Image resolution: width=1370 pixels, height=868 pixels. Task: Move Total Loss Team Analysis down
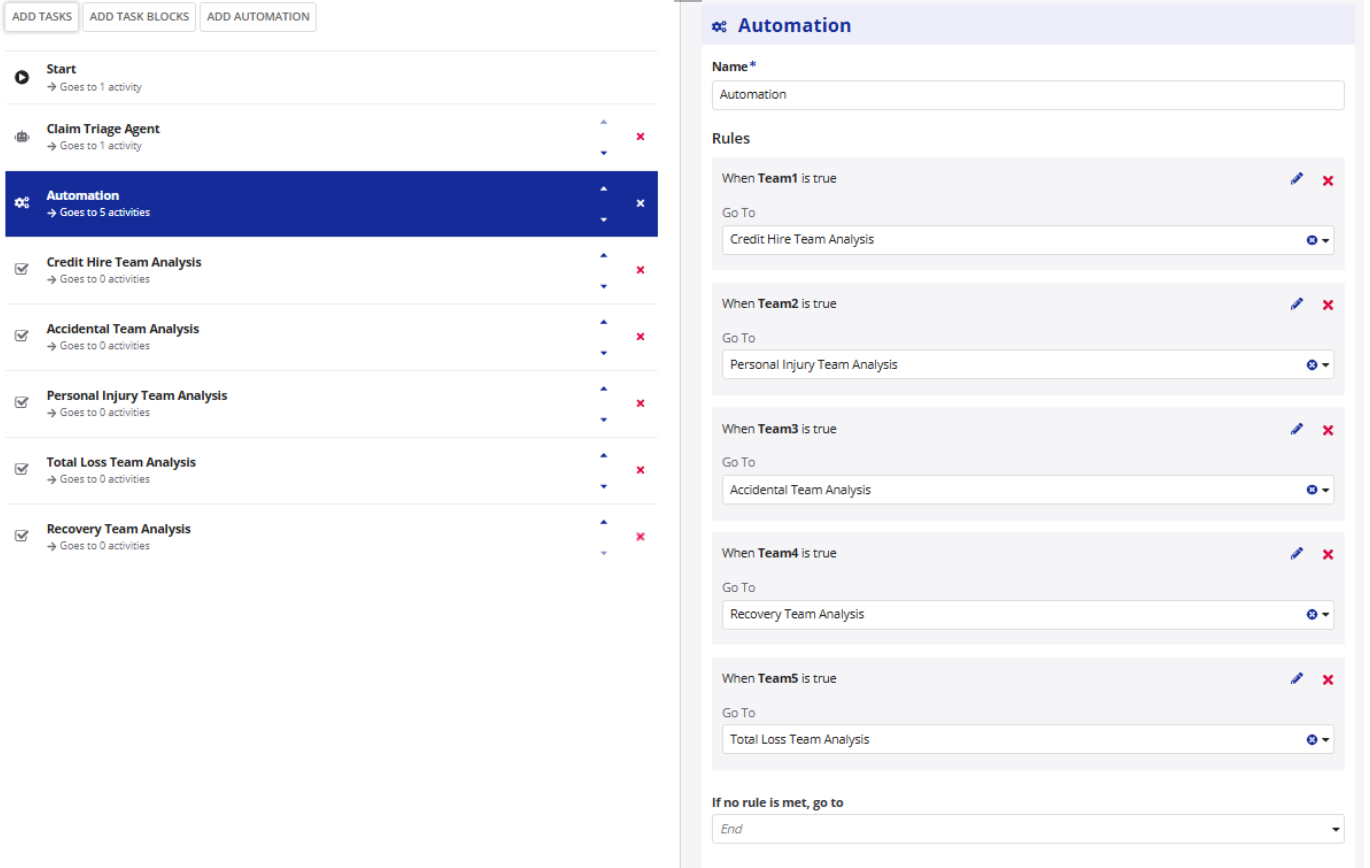pos(603,486)
